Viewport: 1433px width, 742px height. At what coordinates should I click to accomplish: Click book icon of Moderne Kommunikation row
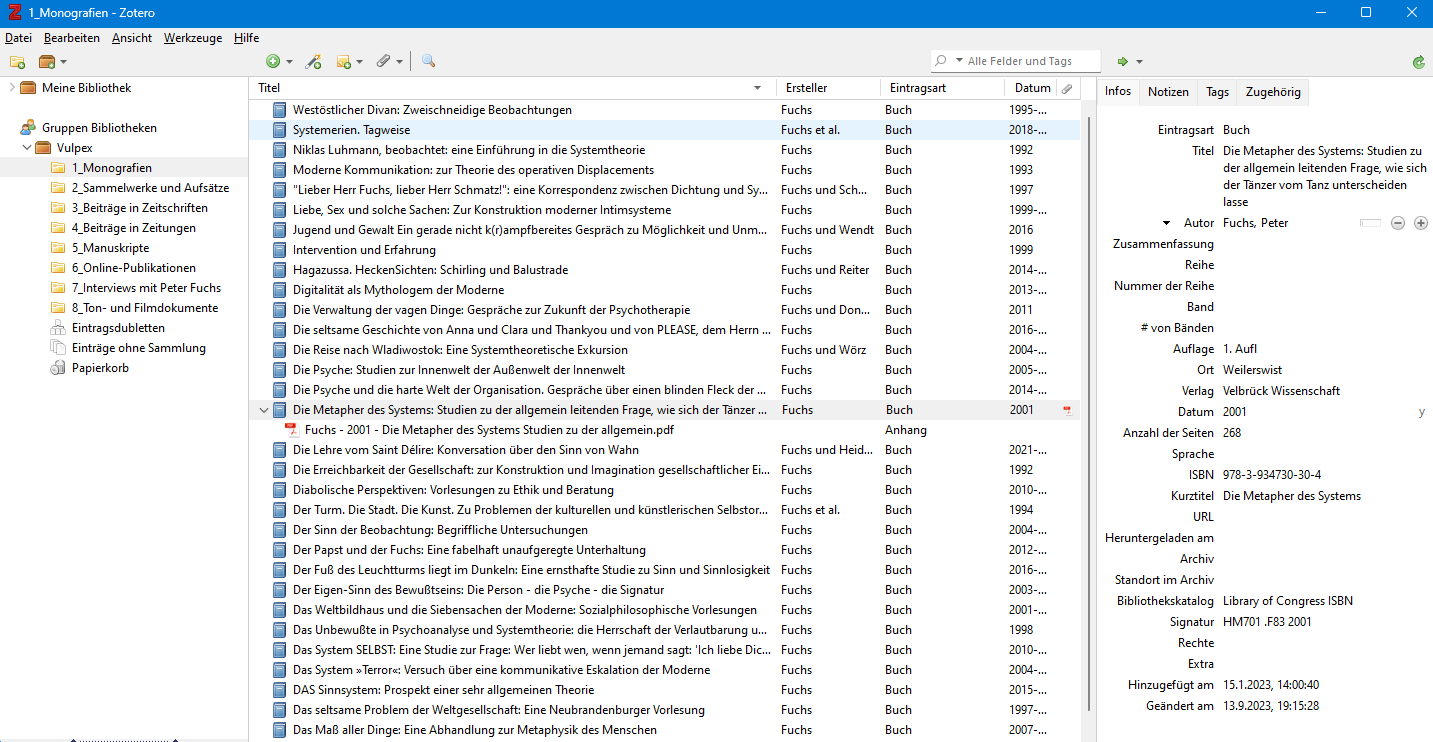click(x=280, y=170)
